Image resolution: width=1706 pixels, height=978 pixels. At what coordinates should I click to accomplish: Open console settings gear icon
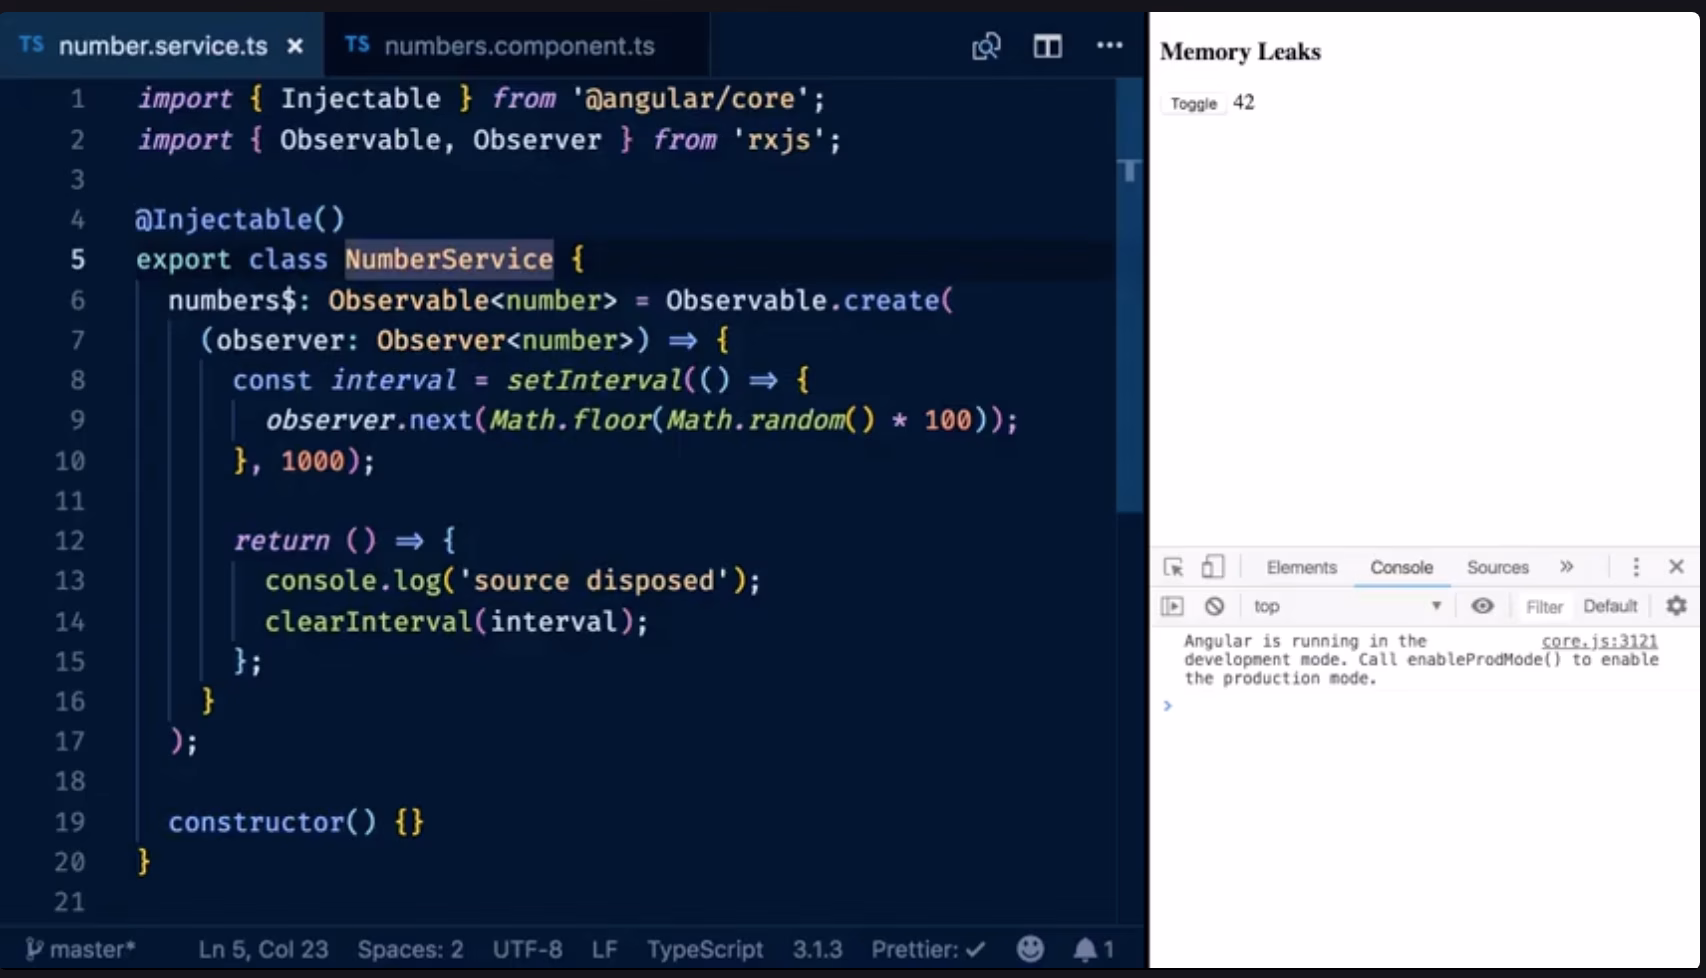coord(1676,606)
